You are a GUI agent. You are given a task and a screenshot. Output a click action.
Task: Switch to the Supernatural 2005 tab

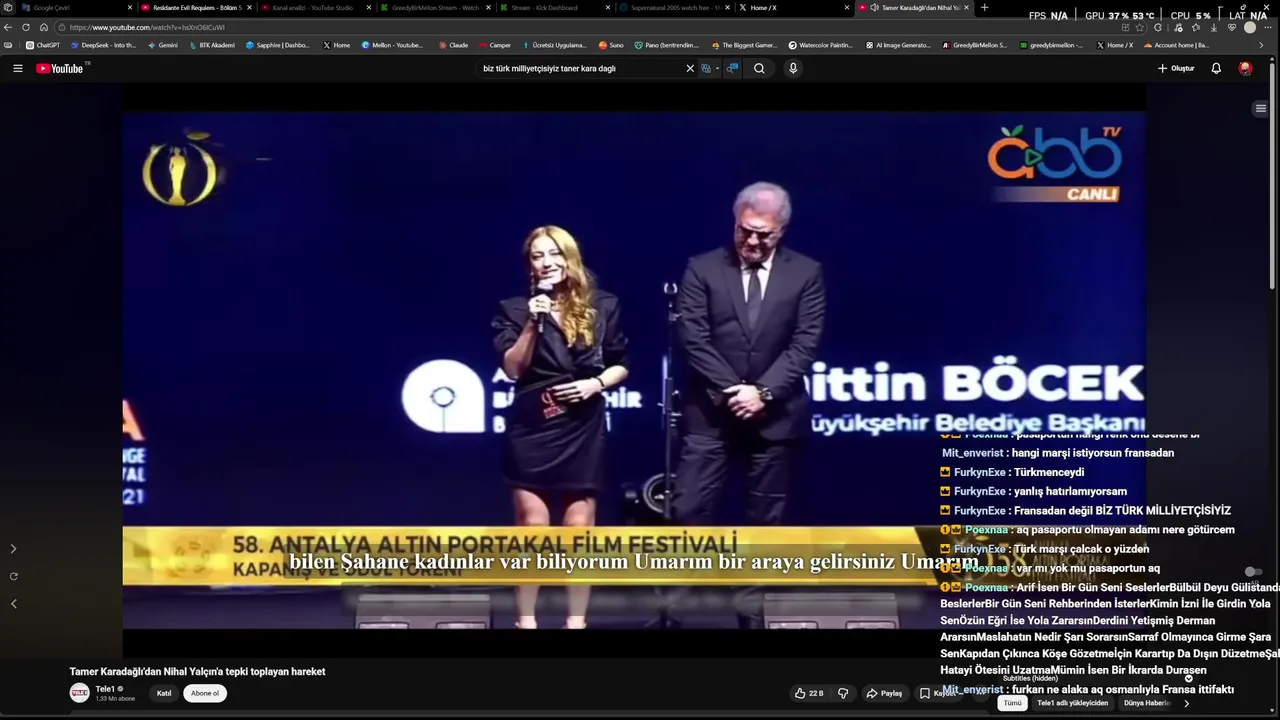click(x=673, y=7)
